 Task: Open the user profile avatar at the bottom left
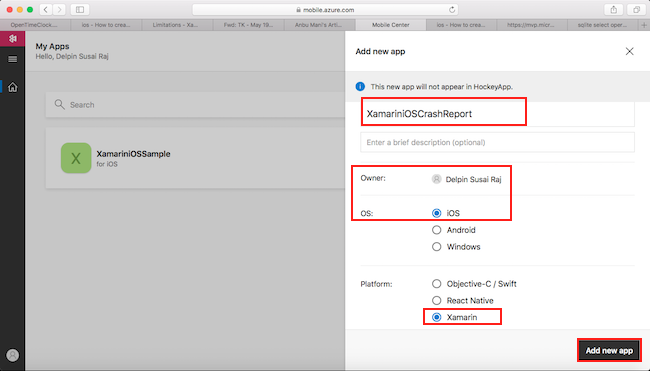(13, 355)
